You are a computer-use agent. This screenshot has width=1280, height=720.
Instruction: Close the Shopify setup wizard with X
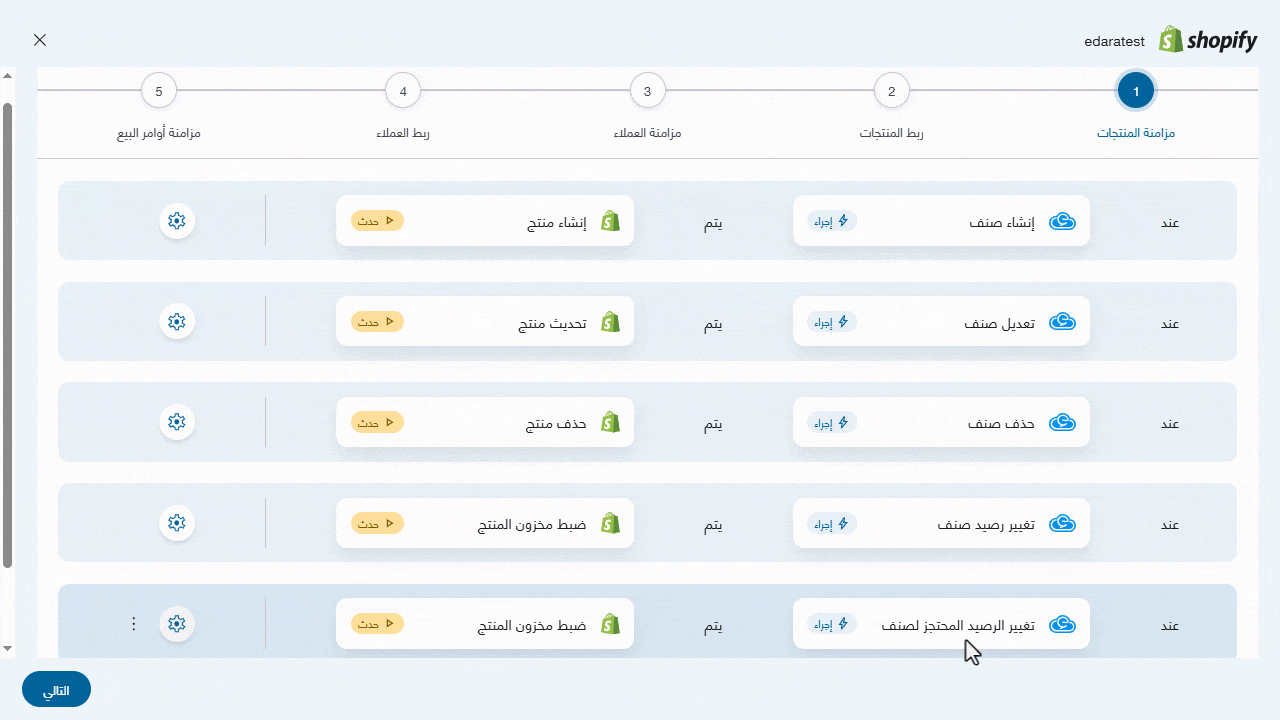tap(40, 40)
